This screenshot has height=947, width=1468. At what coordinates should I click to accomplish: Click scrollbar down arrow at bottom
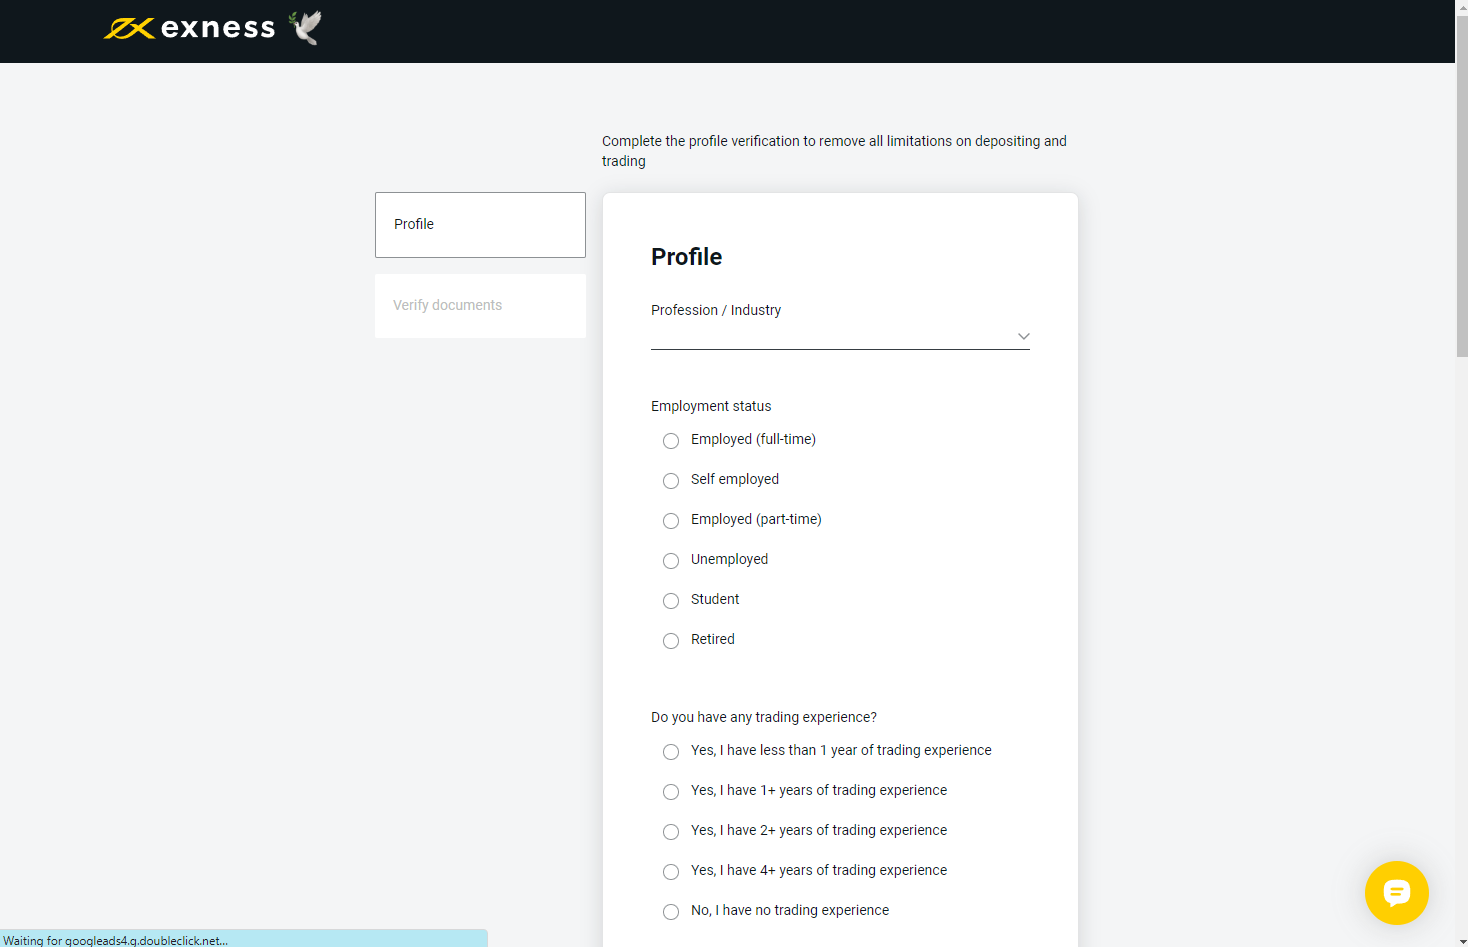tap(1461, 940)
